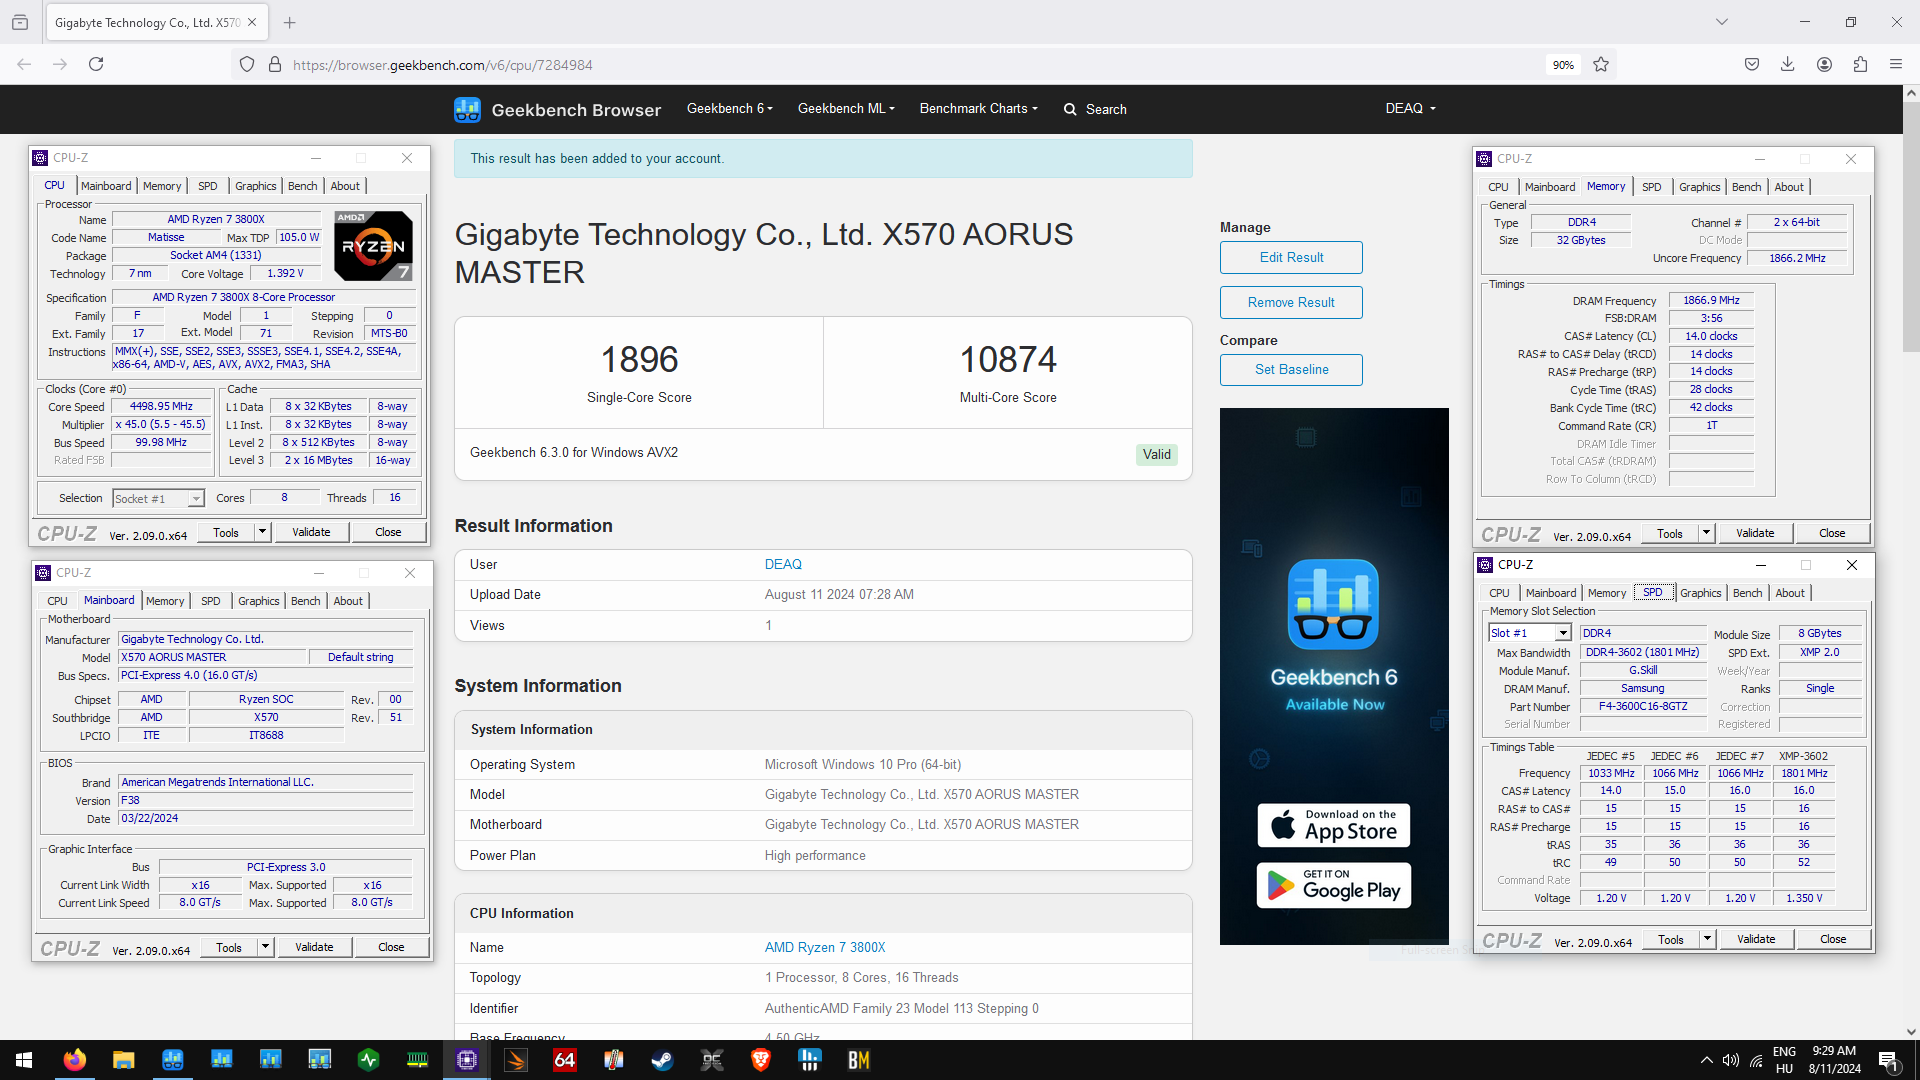
Task: Close the Gigabyte Geekbench browser tab
Action: pyautogui.click(x=252, y=22)
